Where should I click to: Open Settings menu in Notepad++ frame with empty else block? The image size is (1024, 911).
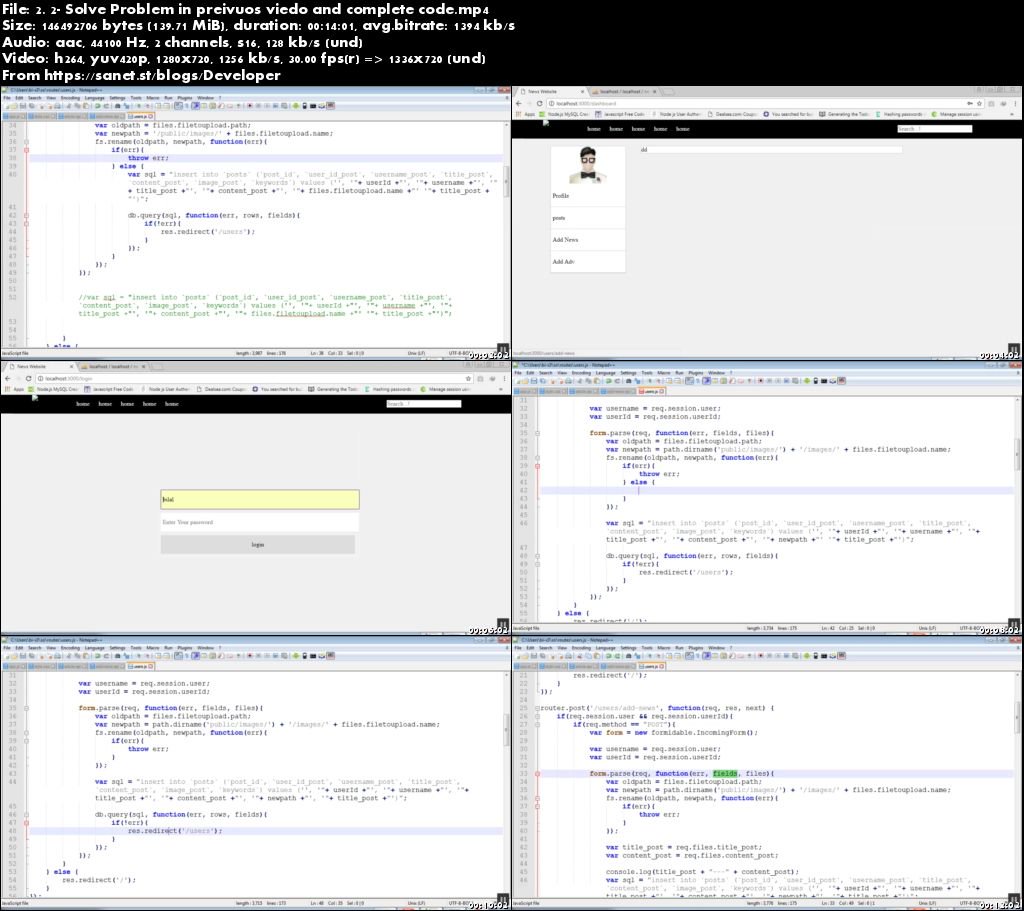click(628, 373)
